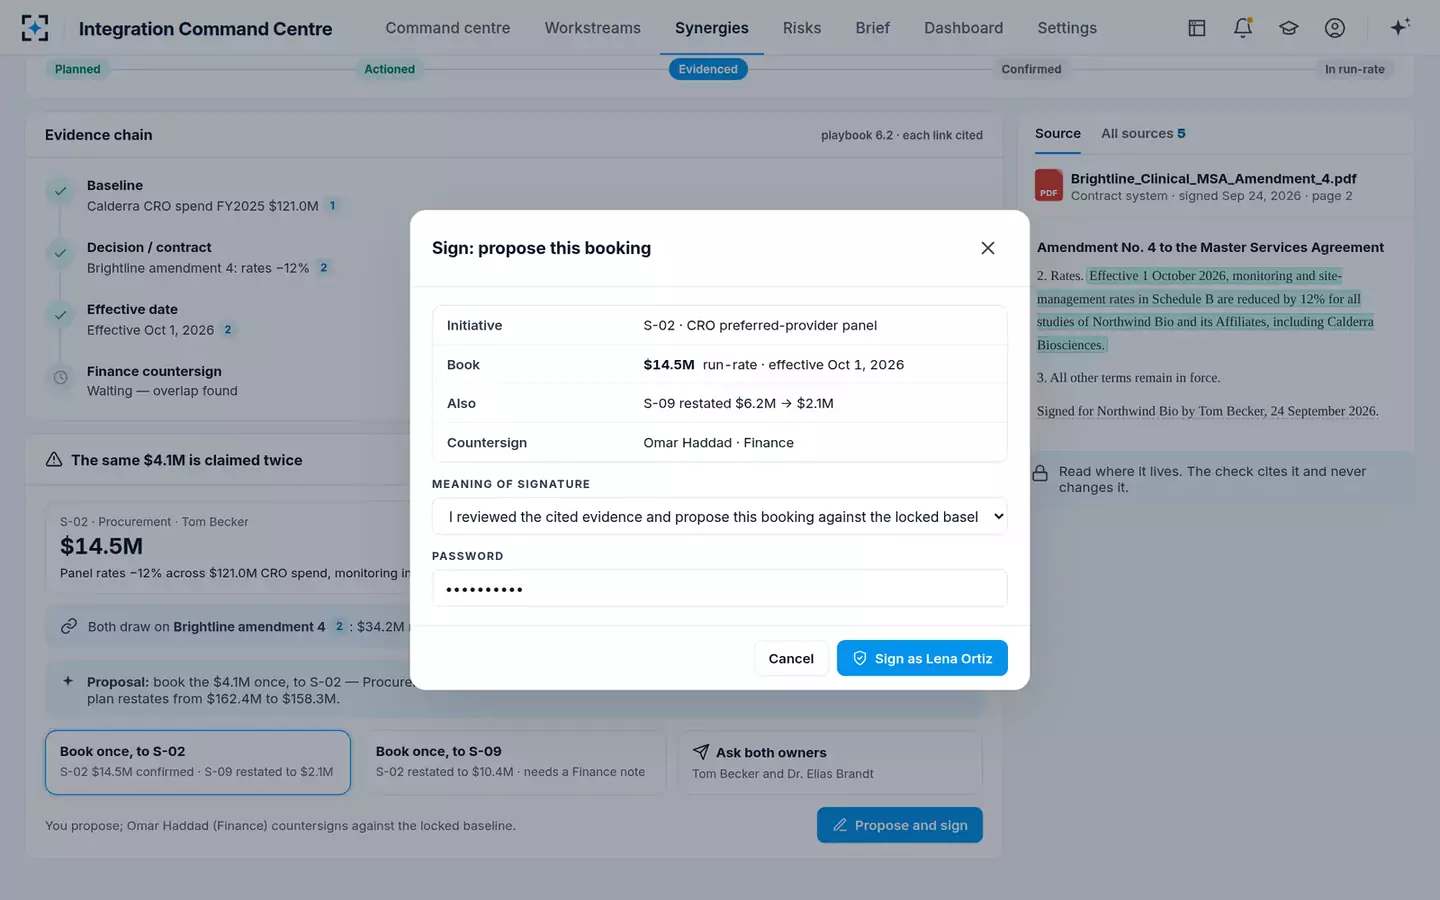Open the user profile icon
1440x900 pixels.
click(1335, 28)
